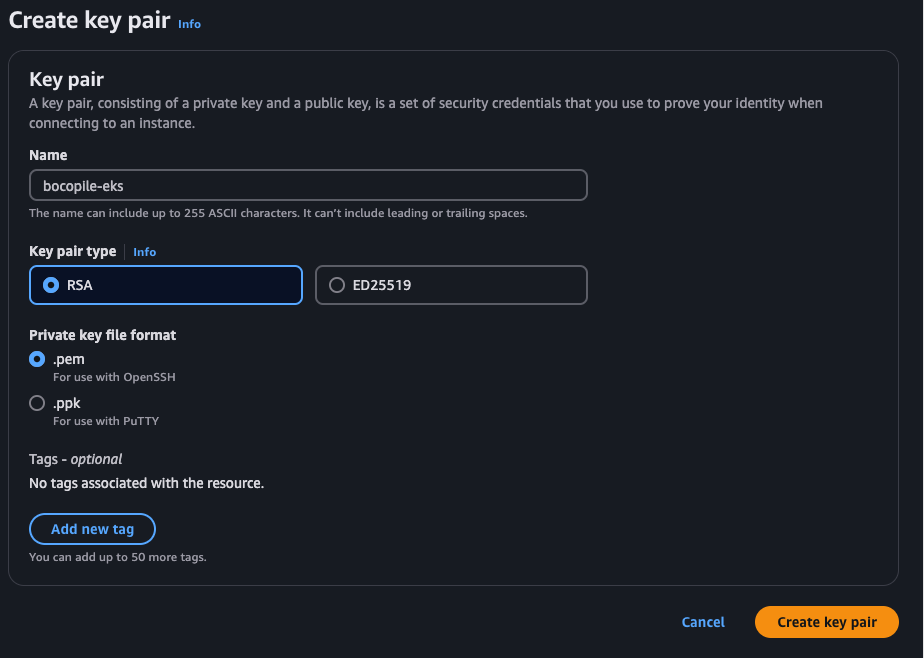The height and width of the screenshot is (658, 924).
Task: Select the ED25519 radio button circle
Action: 337,285
